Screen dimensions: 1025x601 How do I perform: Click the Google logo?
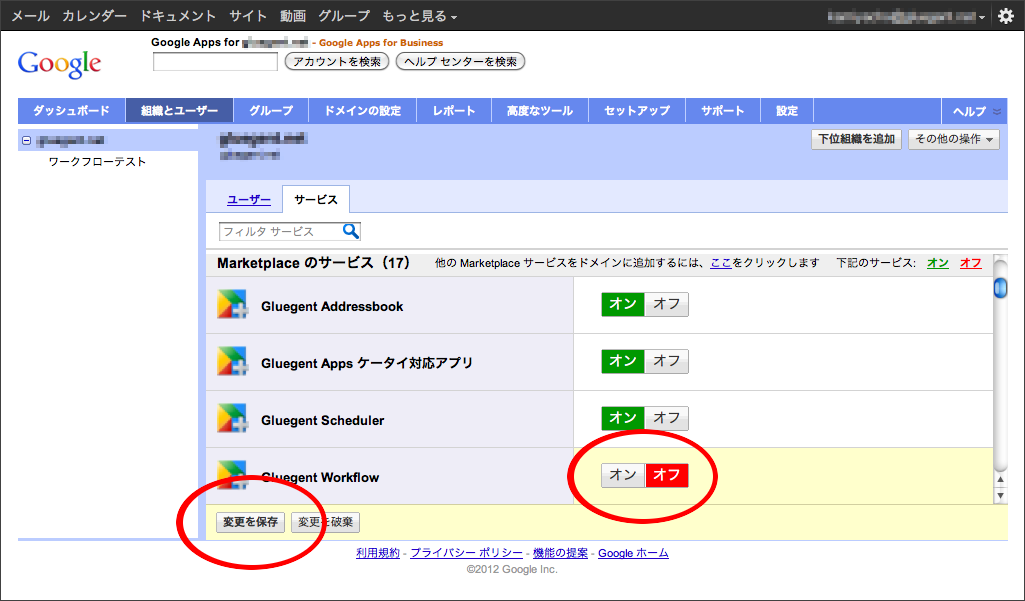pyautogui.click(x=59, y=63)
